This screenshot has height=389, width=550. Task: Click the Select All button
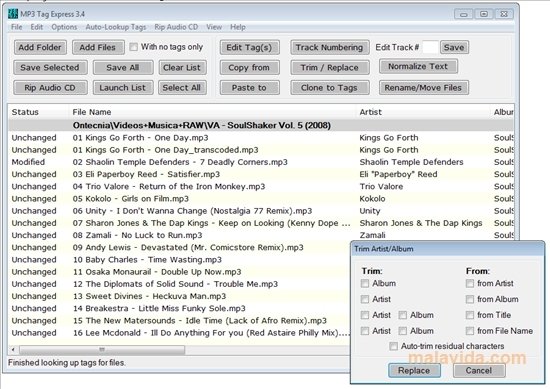pyautogui.click(x=182, y=88)
